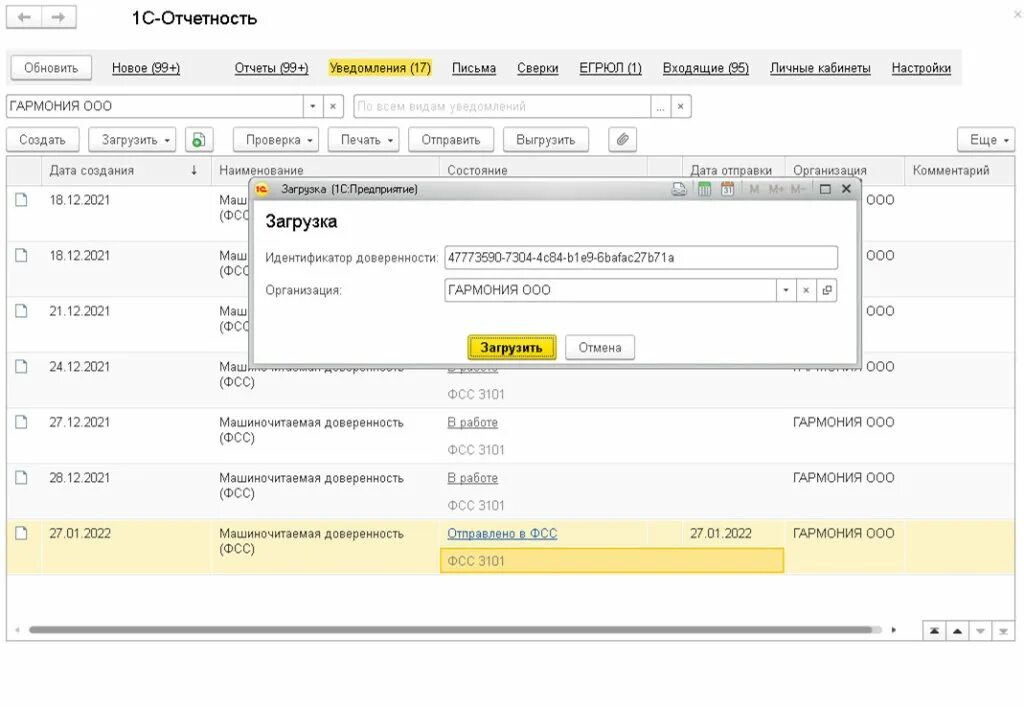Click the Выгрузить button
Screen dimensions: 1024x707
(545, 140)
